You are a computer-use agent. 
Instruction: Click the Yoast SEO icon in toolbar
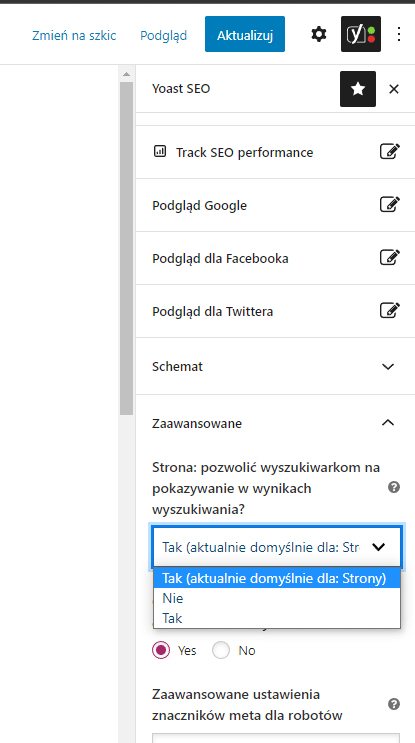coord(361,34)
